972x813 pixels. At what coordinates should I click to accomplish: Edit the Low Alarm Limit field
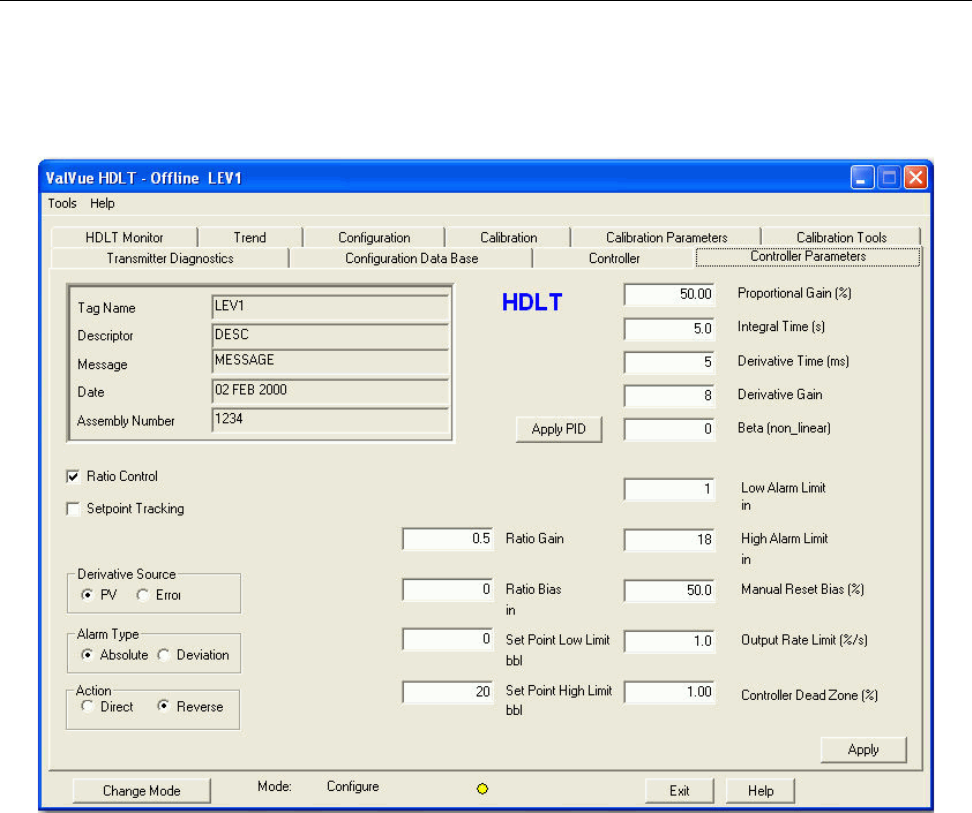(669, 489)
